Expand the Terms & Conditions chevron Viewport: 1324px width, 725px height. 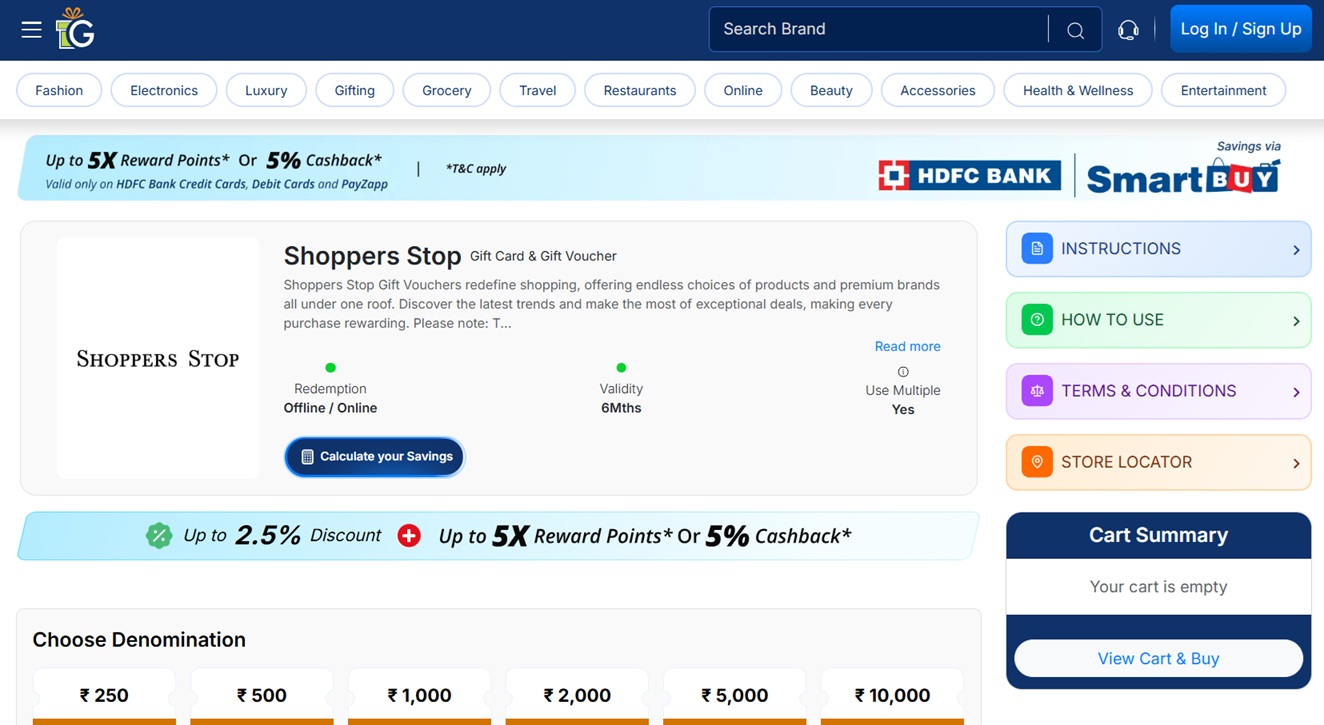coord(1296,392)
